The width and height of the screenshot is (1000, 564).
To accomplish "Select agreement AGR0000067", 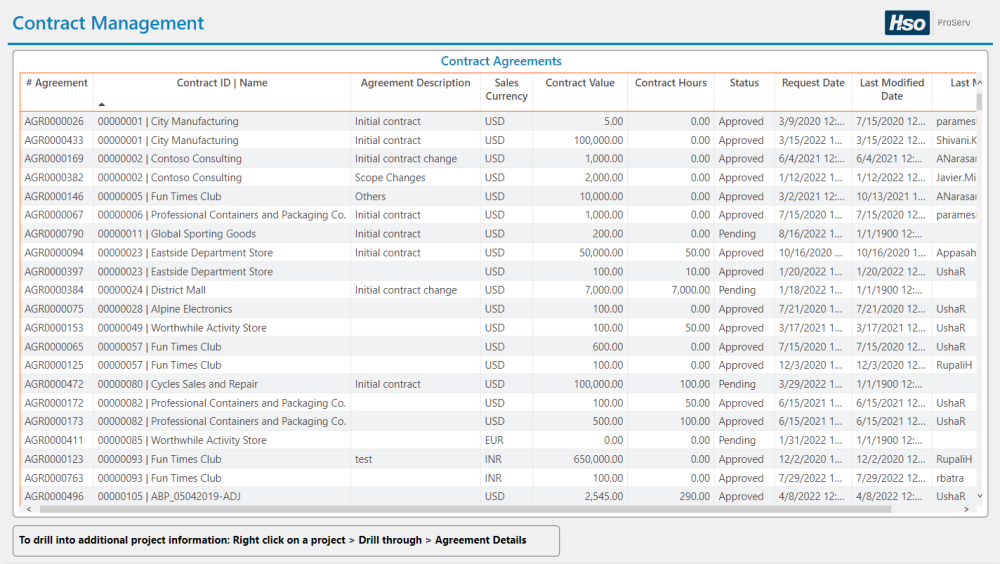I will coord(54,215).
